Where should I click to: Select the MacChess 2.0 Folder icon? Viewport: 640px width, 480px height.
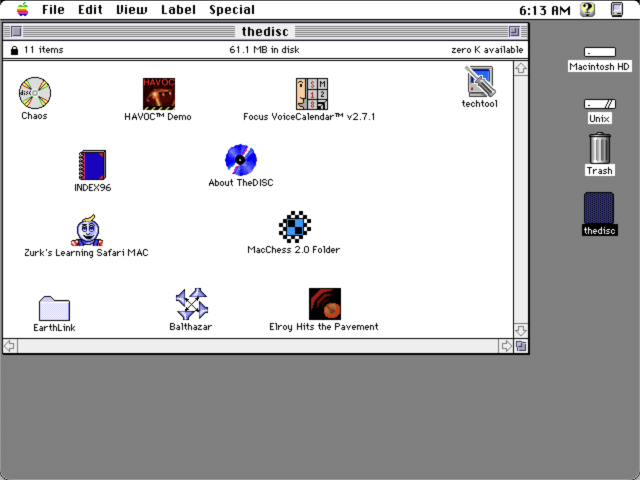[x=295, y=227]
